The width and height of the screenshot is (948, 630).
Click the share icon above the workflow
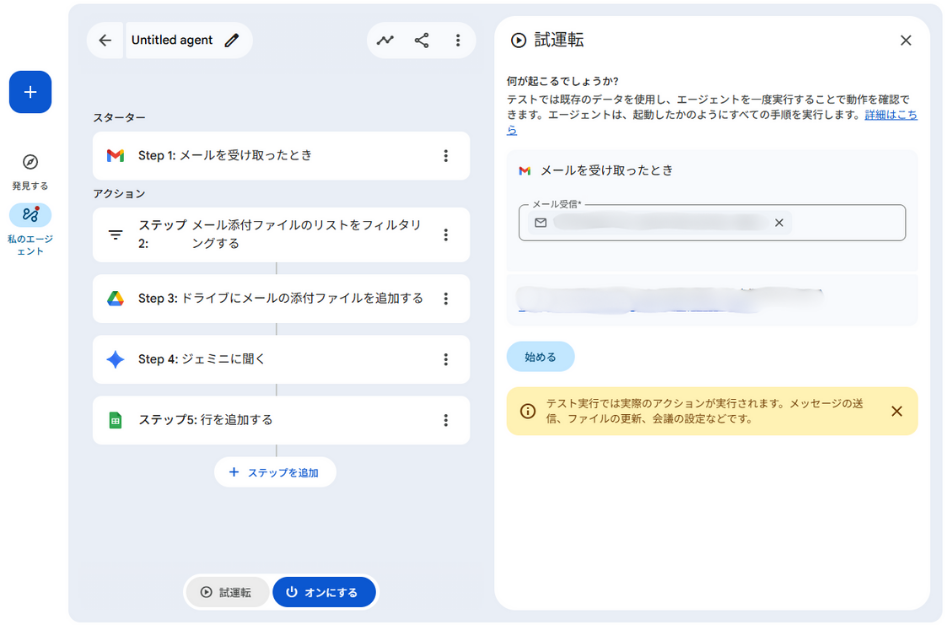pos(421,40)
